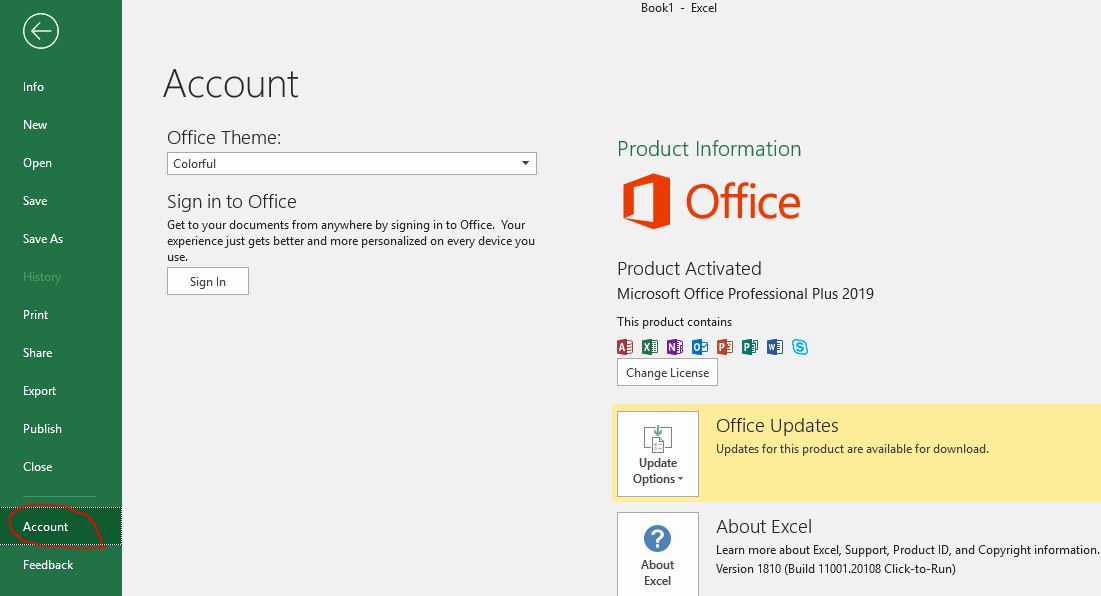Click the Access app icon
This screenshot has width=1101, height=596.
pos(625,347)
